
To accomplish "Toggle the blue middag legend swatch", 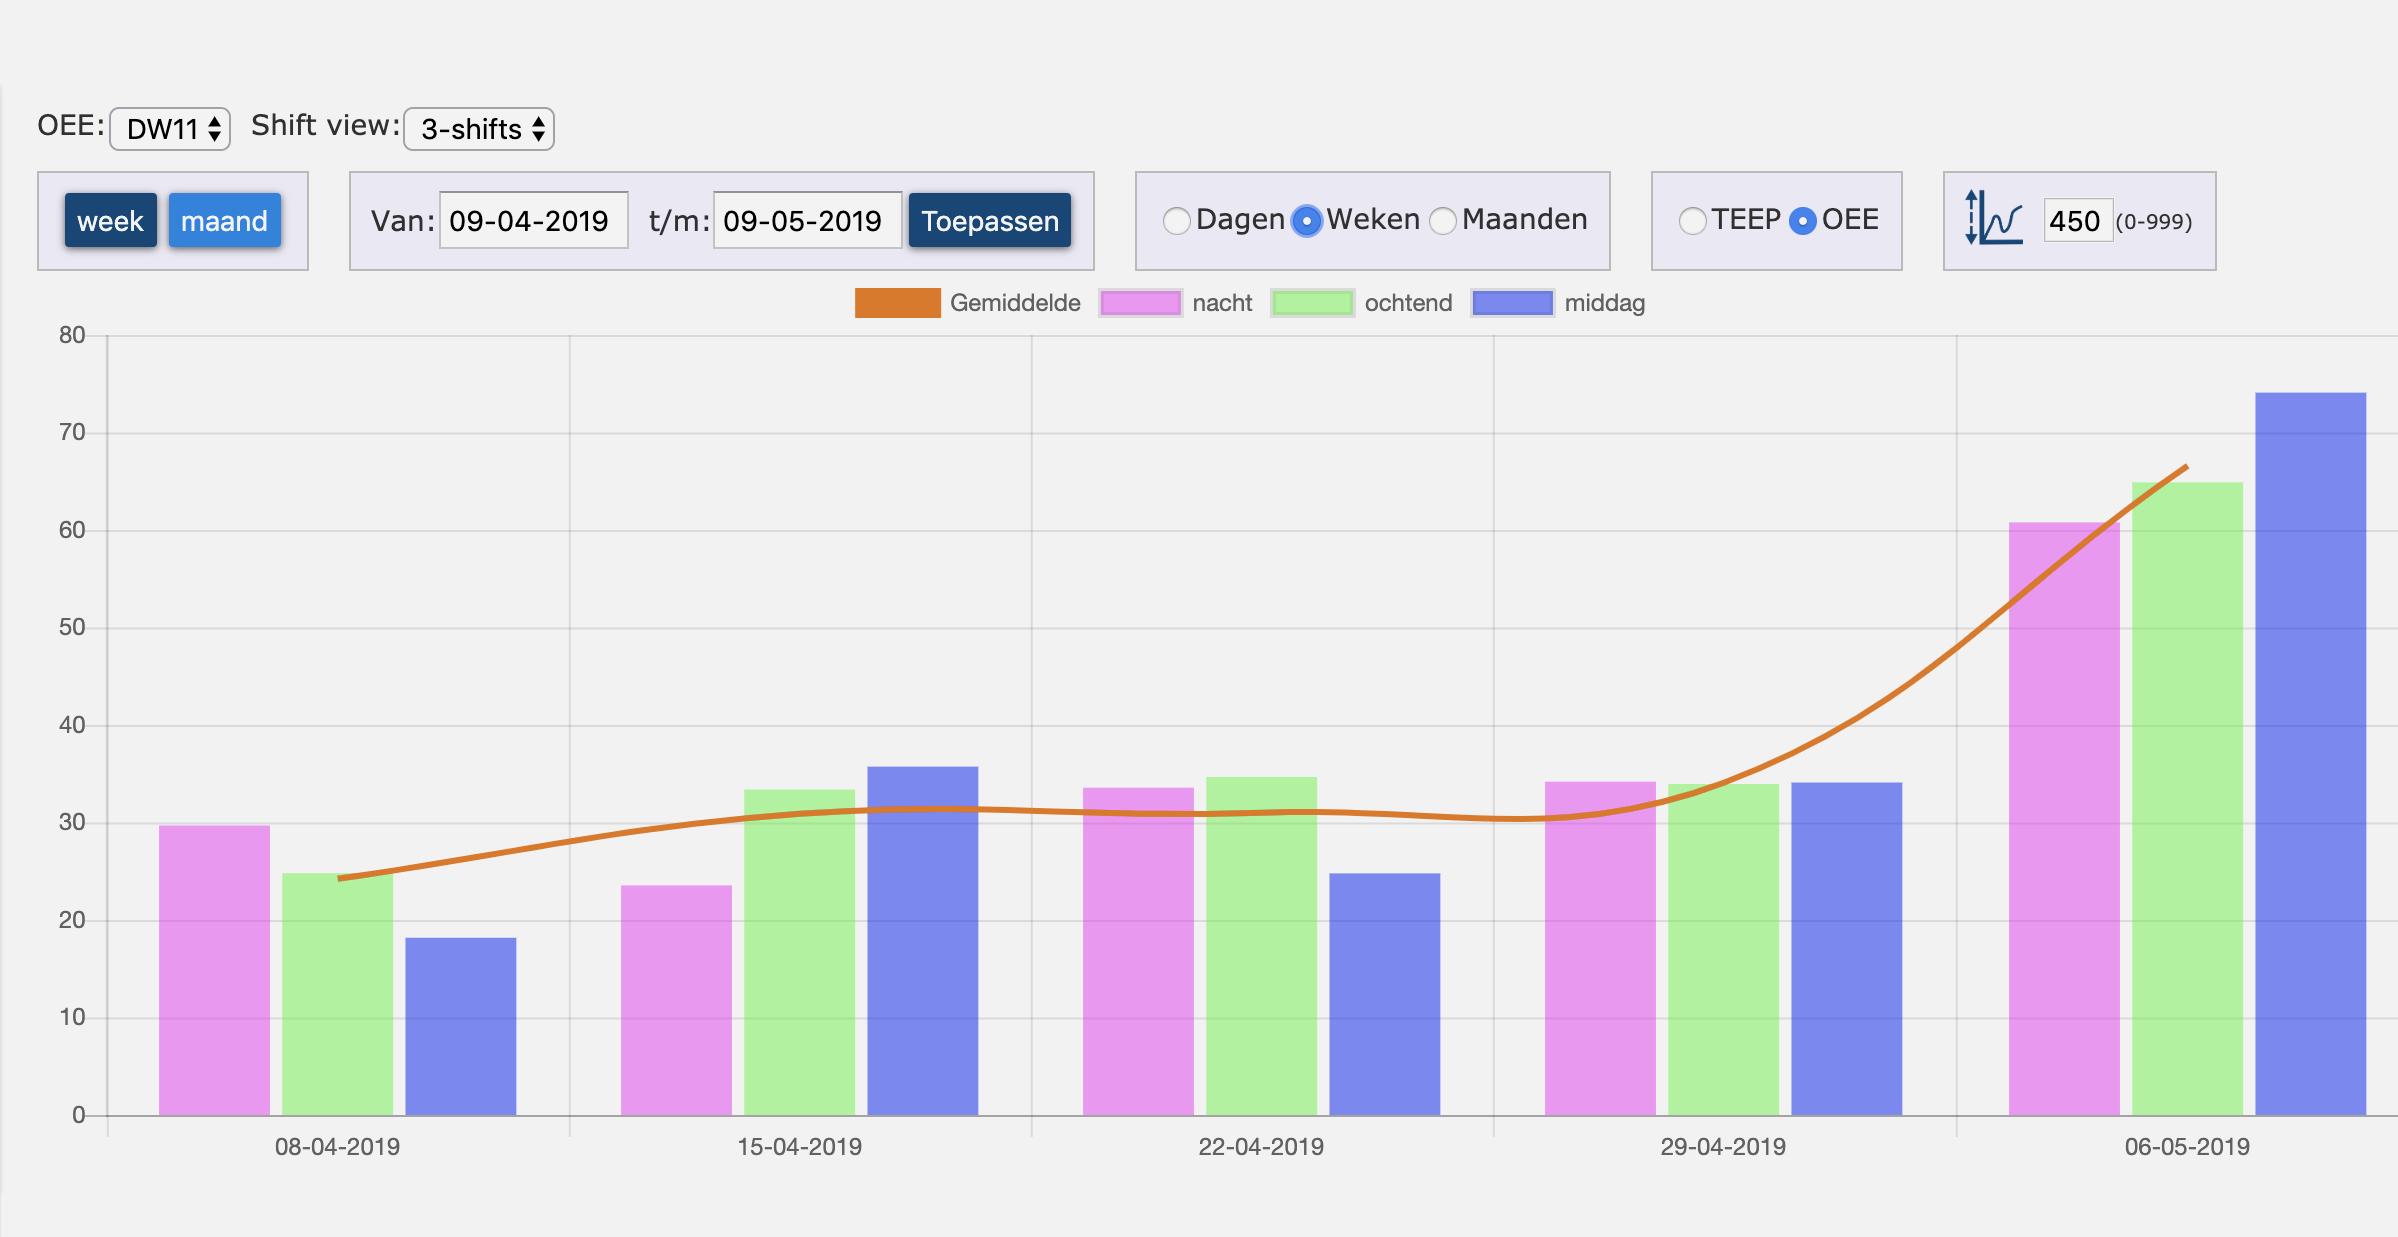I will [x=1512, y=303].
